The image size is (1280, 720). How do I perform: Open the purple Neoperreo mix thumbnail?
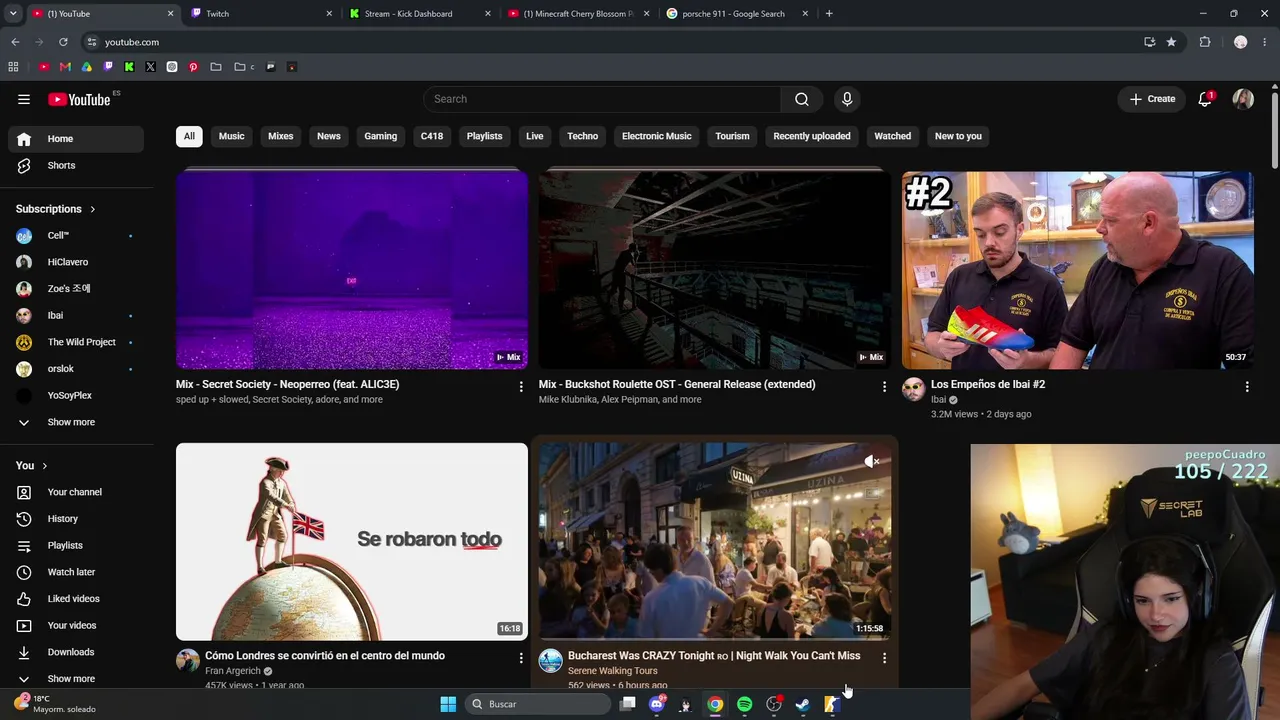click(352, 270)
